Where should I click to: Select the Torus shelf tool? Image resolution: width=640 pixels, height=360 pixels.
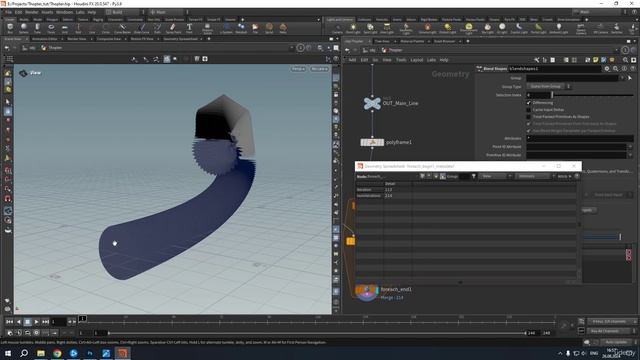[51, 28]
